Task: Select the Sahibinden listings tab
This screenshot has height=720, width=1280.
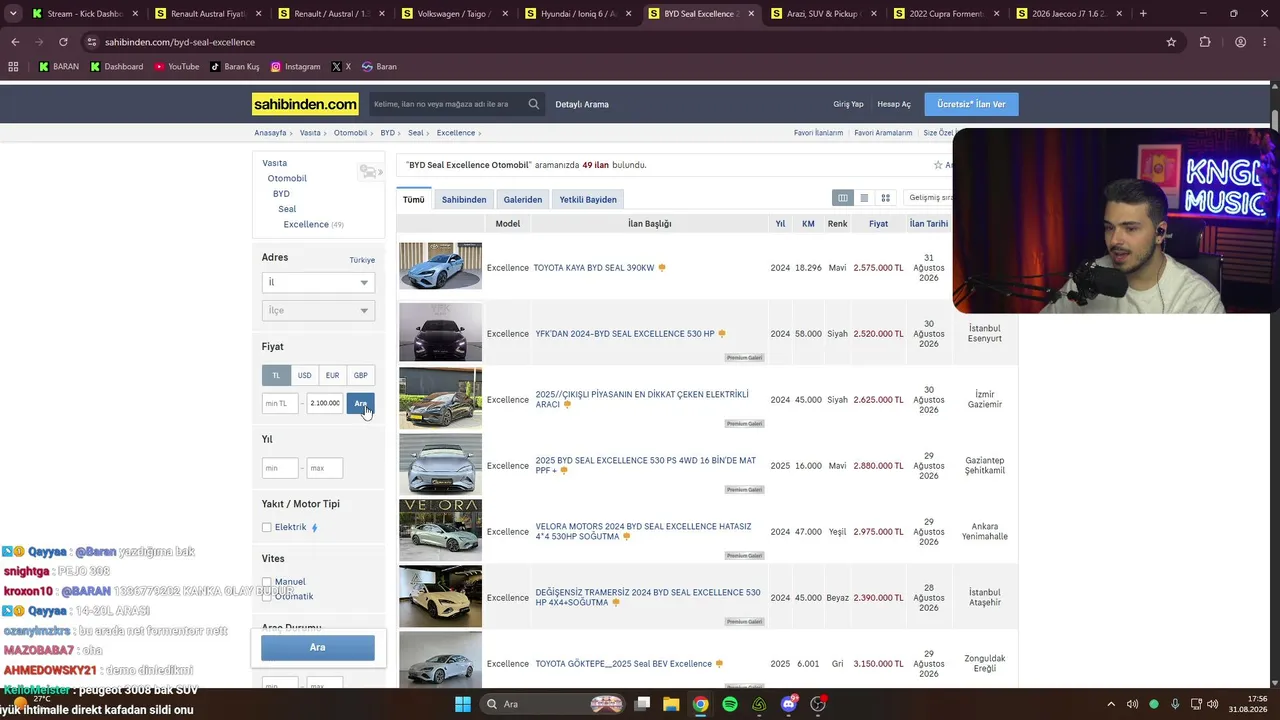Action: click(x=464, y=199)
